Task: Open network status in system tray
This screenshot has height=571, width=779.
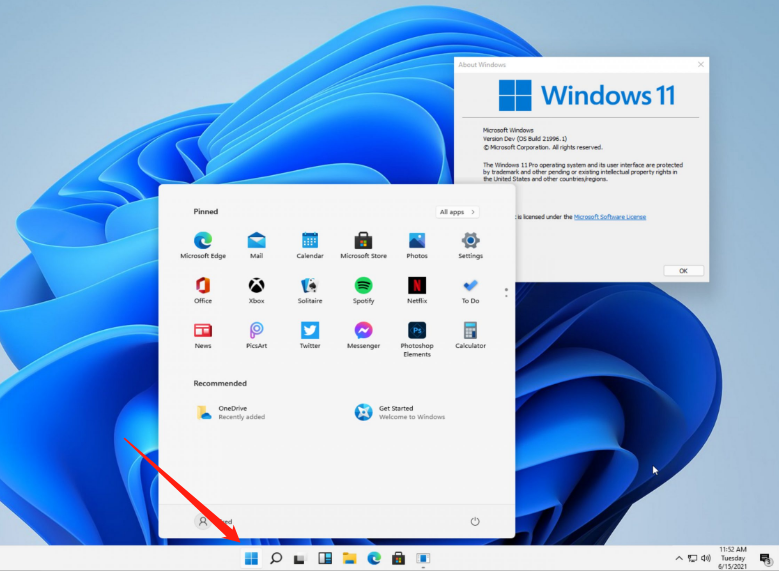Action: coord(692,558)
